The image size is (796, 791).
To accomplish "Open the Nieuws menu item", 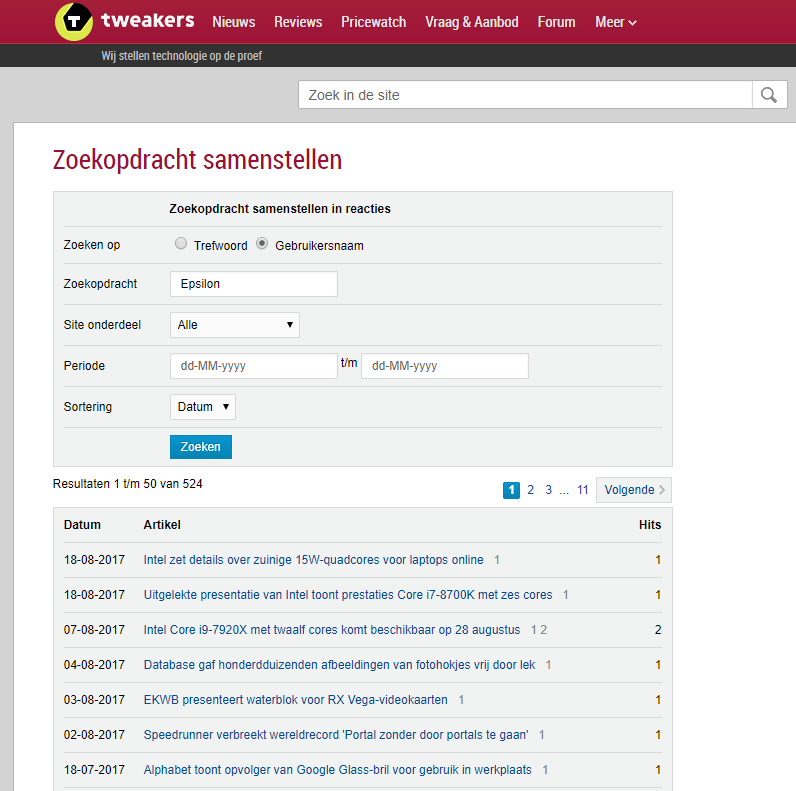I will pyautogui.click(x=234, y=22).
